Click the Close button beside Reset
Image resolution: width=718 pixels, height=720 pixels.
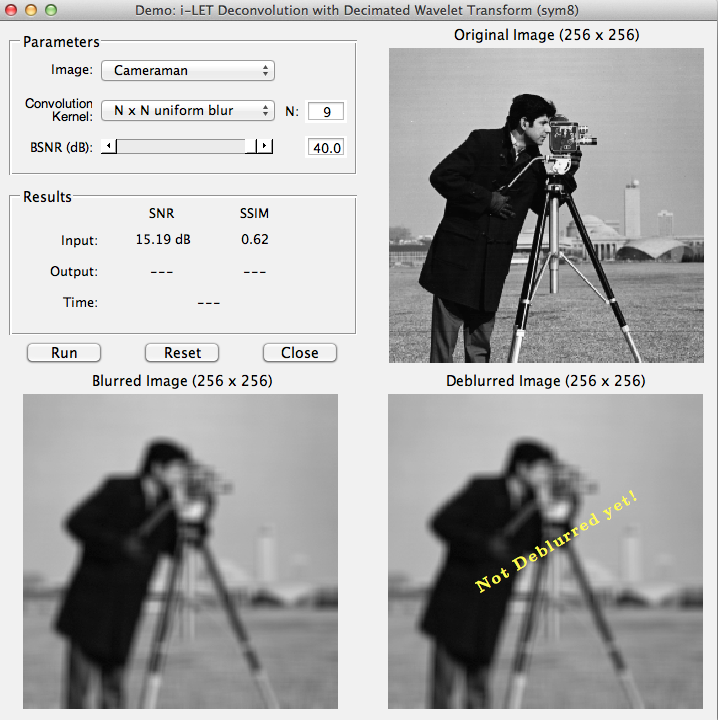pyautogui.click(x=299, y=353)
